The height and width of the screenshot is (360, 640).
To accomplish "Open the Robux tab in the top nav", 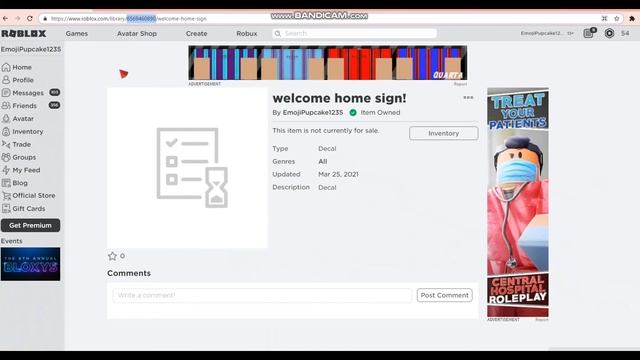I will [x=247, y=33].
